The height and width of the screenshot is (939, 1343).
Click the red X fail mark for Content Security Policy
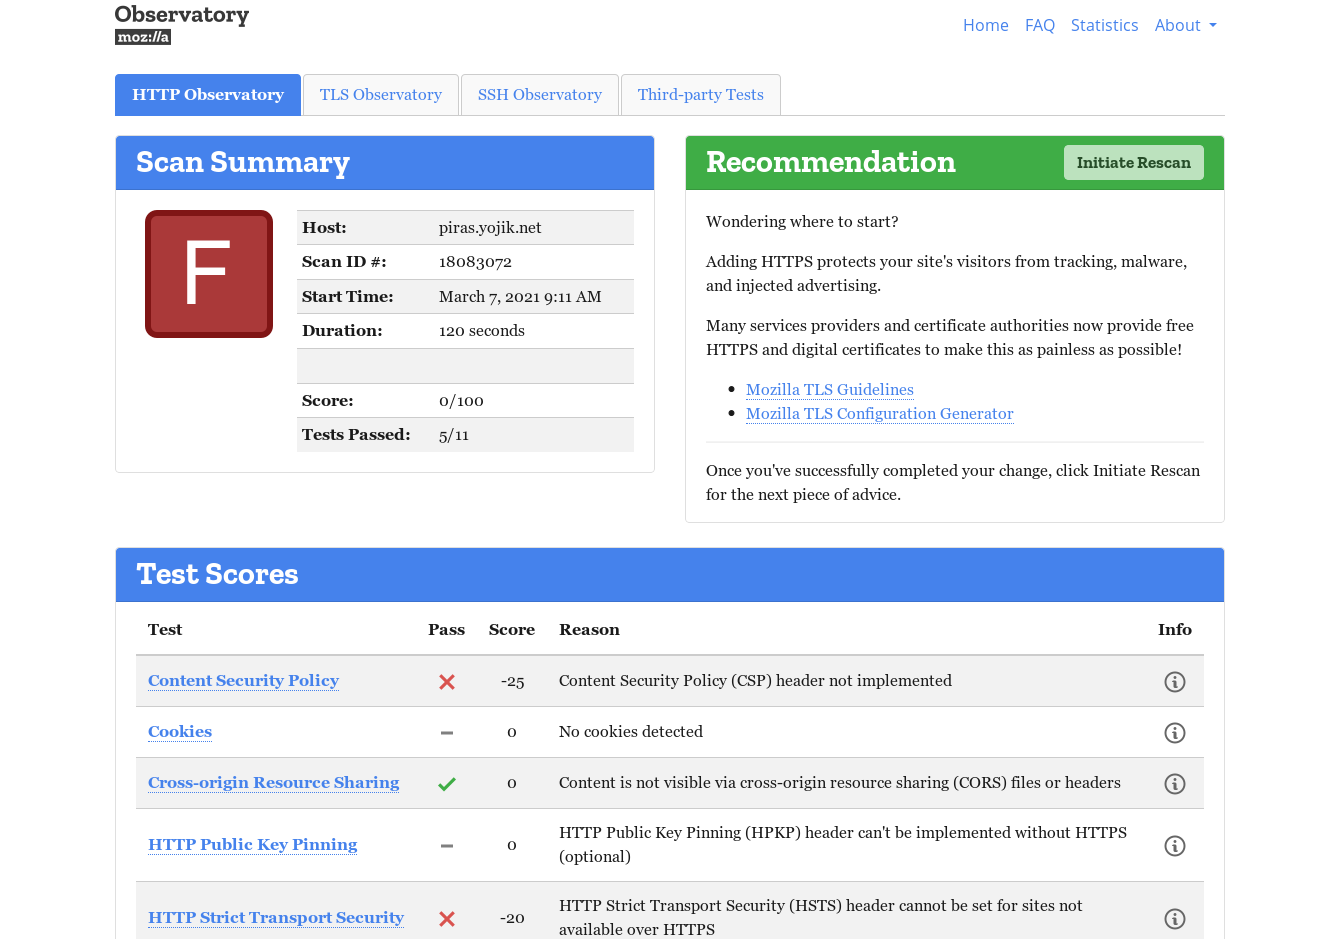point(447,682)
